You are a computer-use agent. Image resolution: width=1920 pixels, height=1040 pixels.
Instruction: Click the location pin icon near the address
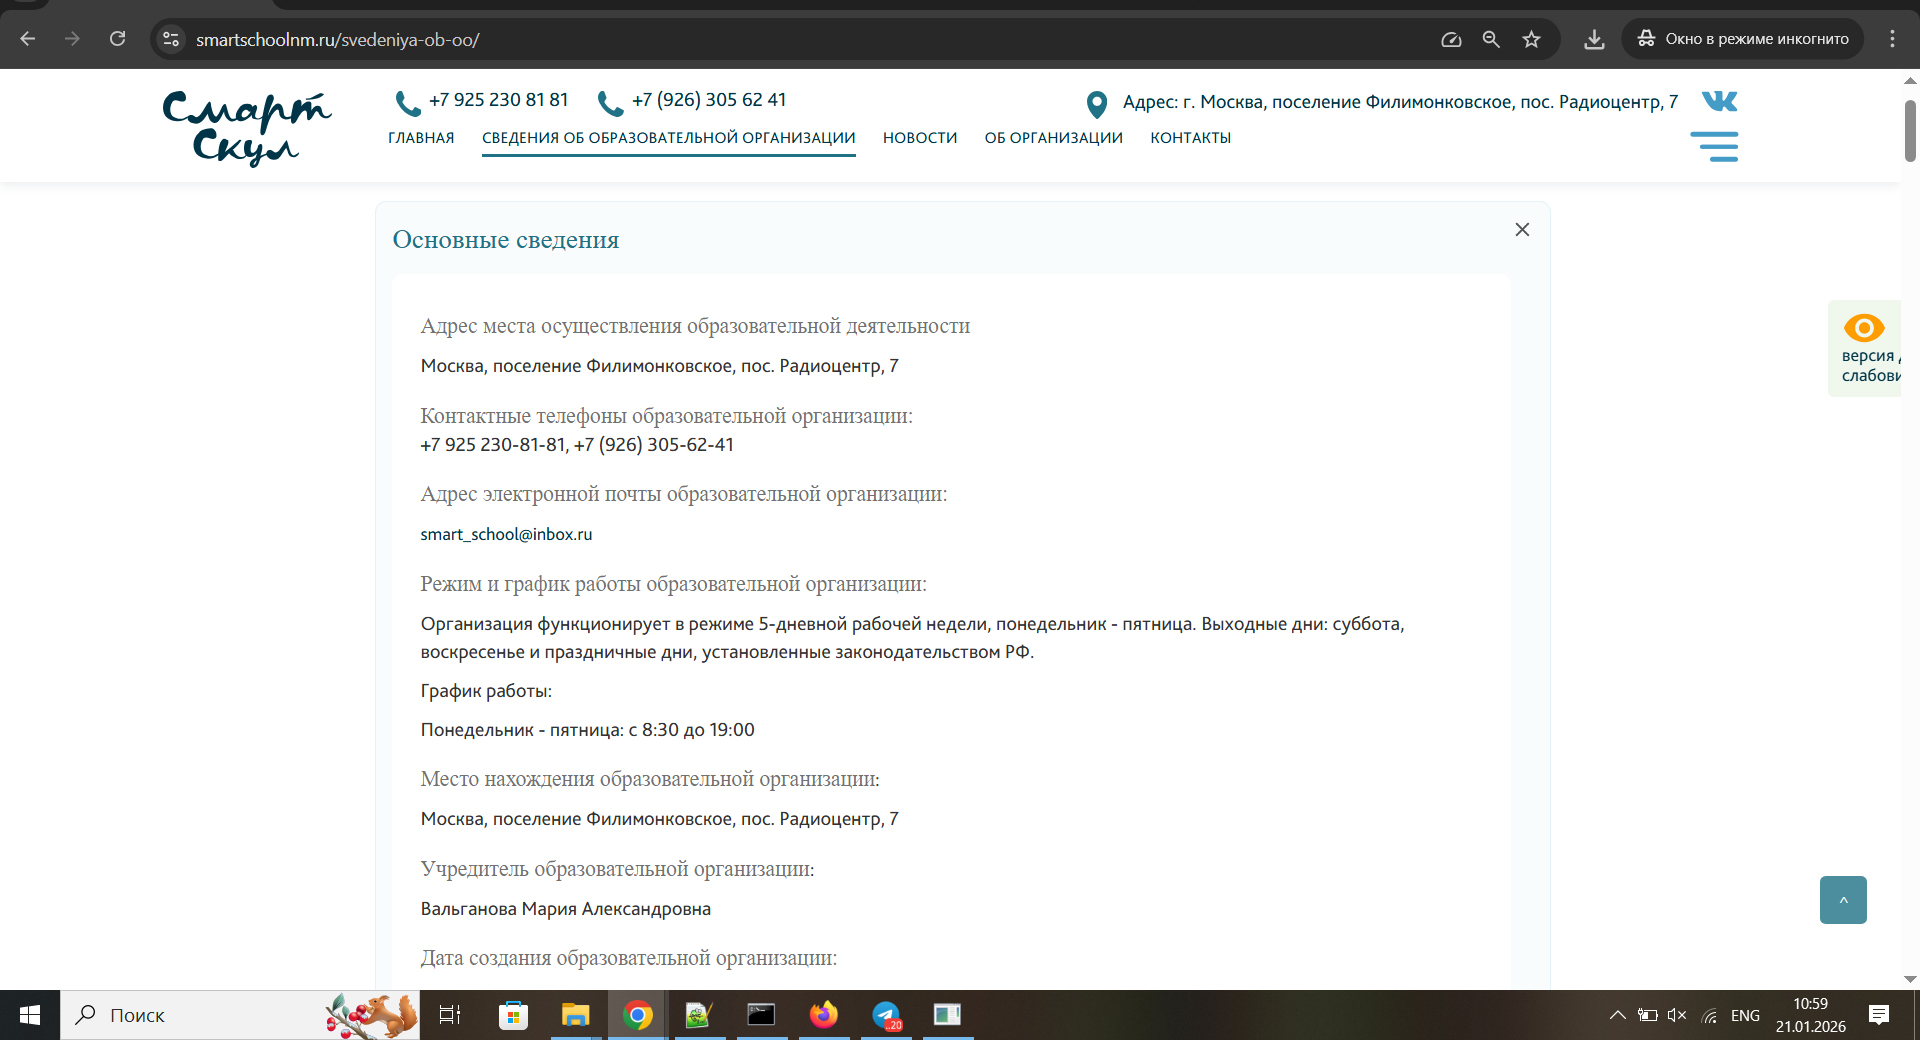click(1097, 103)
